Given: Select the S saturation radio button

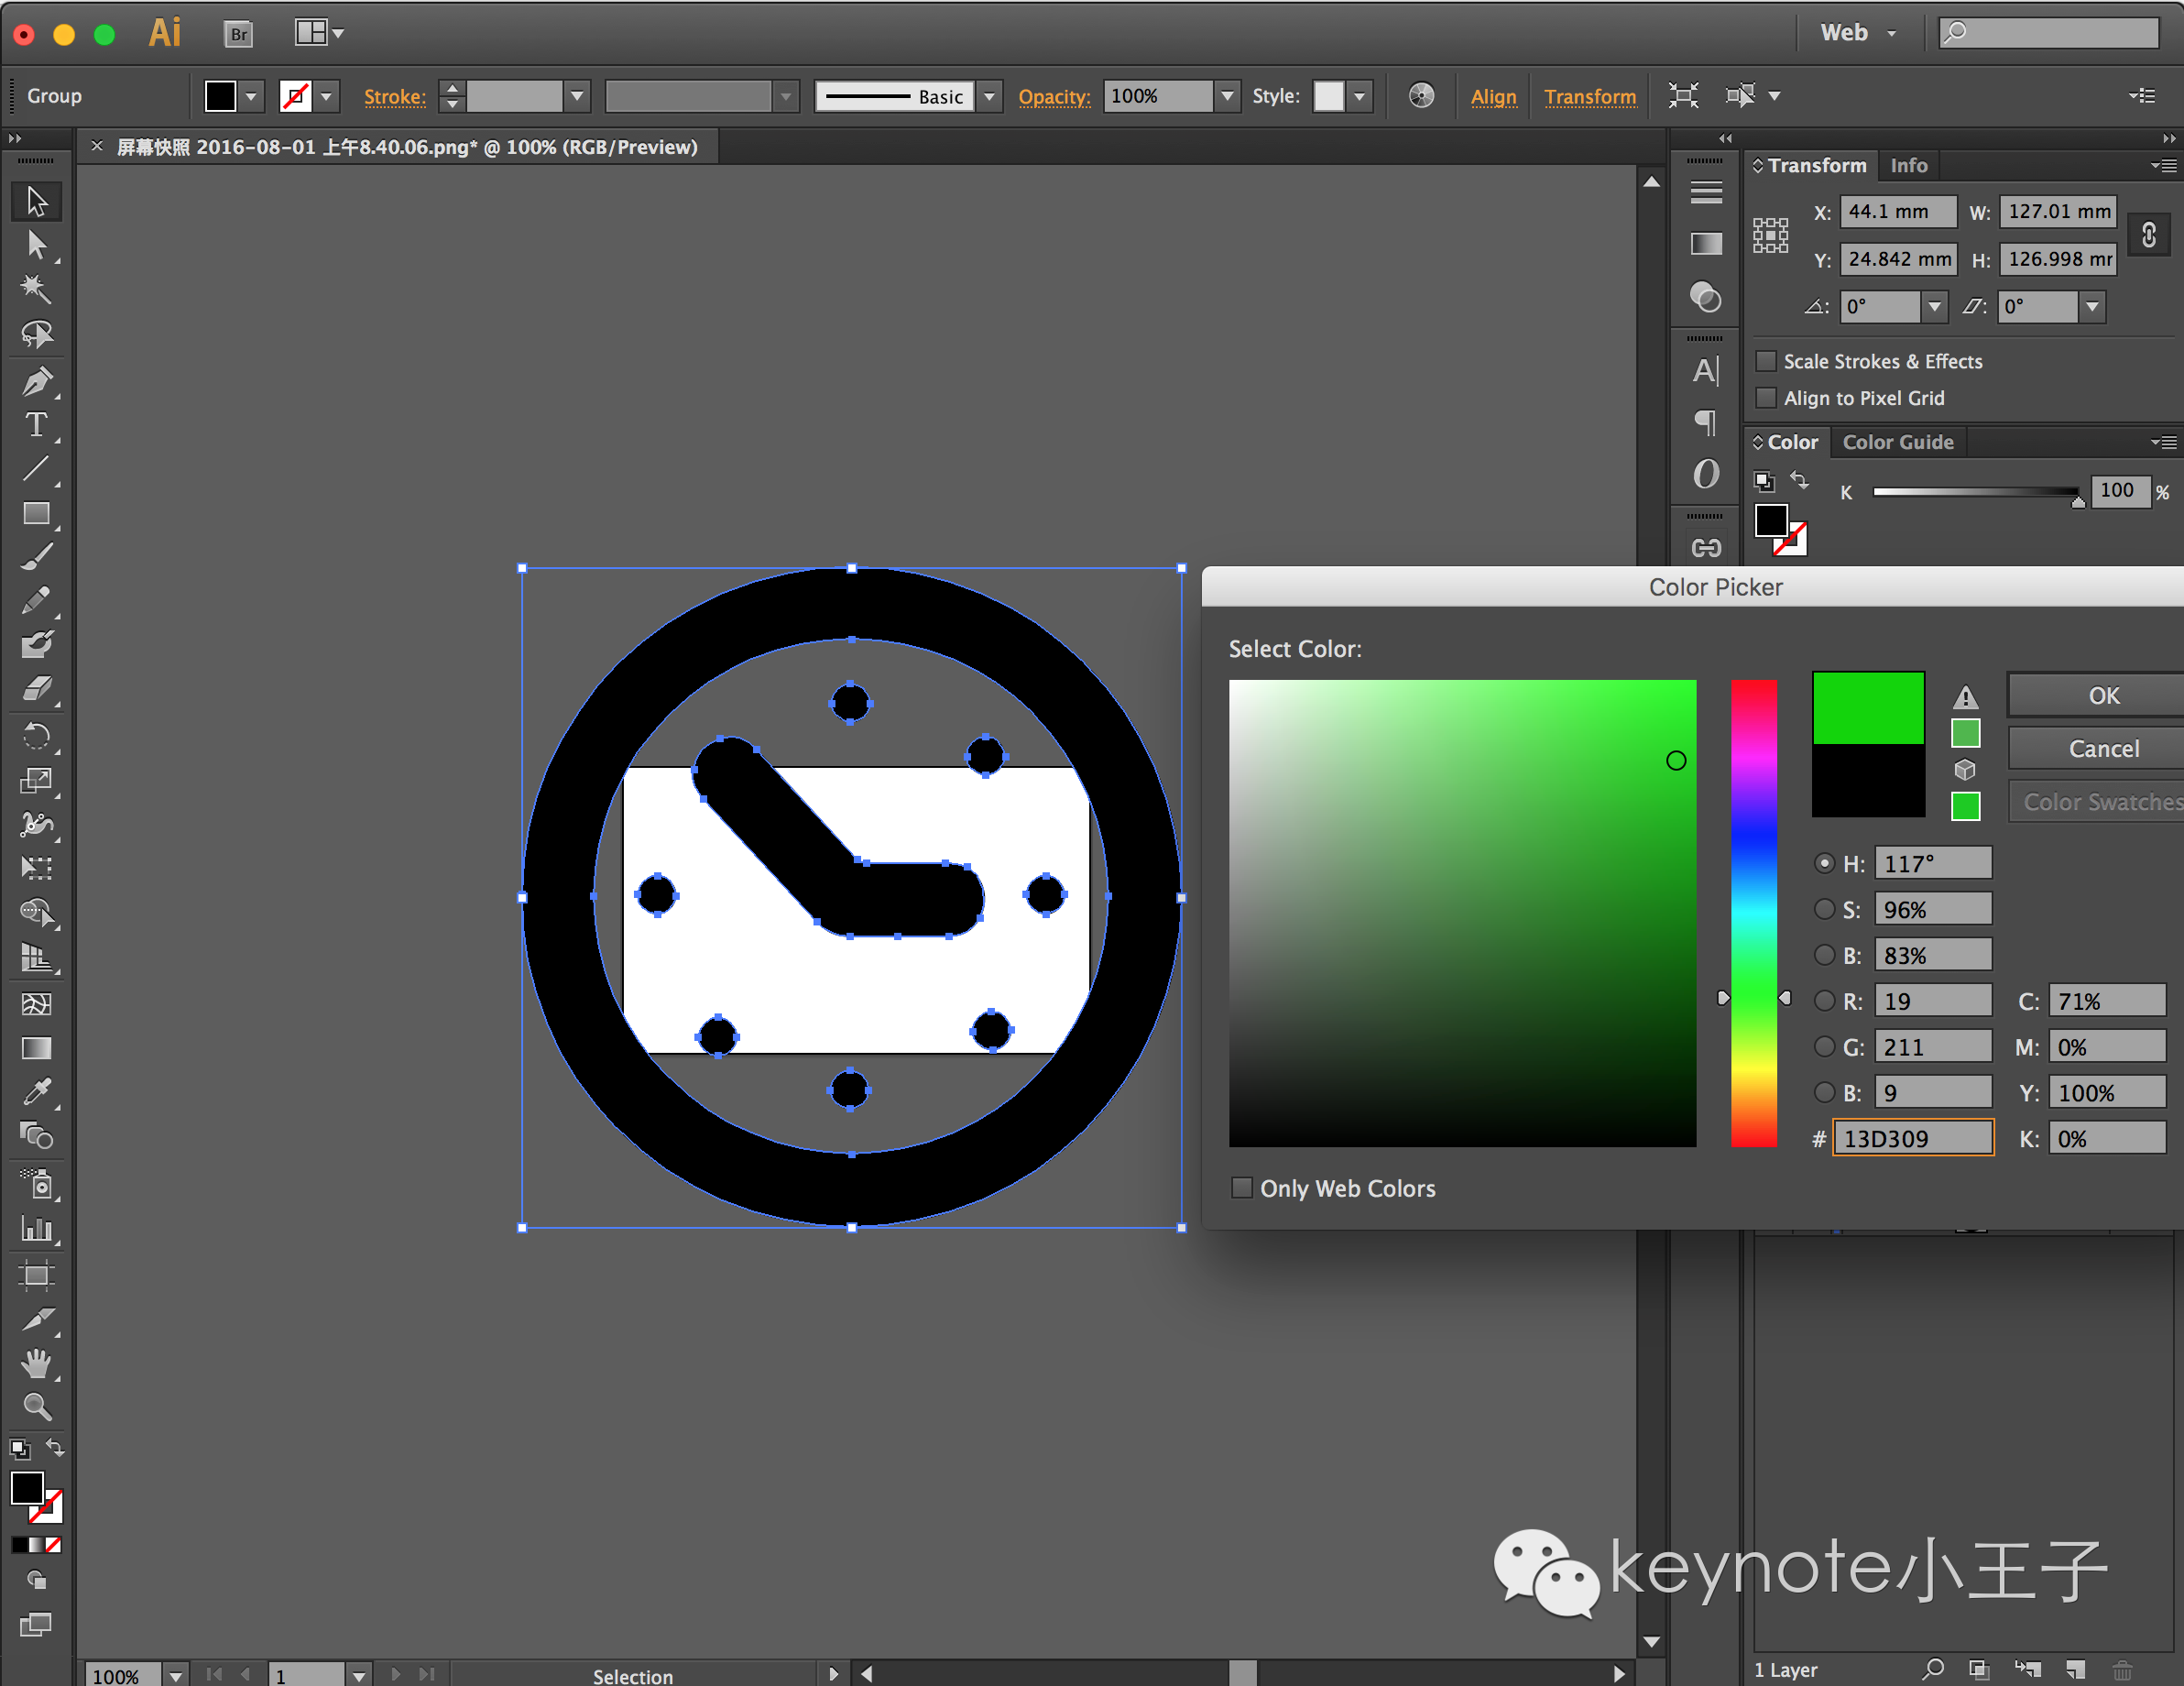Looking at the screenshot, I should click(x=1825, y=909).
